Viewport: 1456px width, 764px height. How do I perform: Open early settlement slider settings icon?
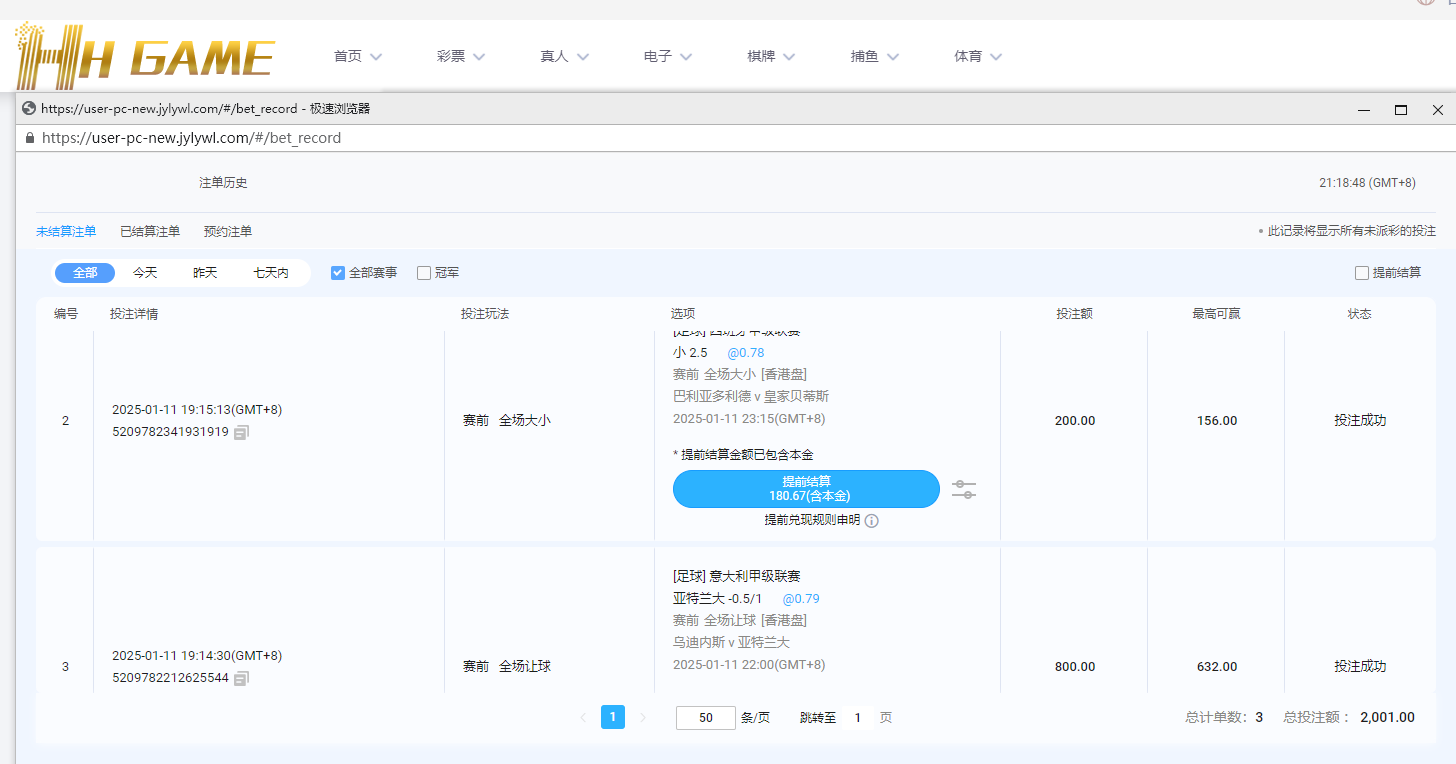(x=963, y=489)
